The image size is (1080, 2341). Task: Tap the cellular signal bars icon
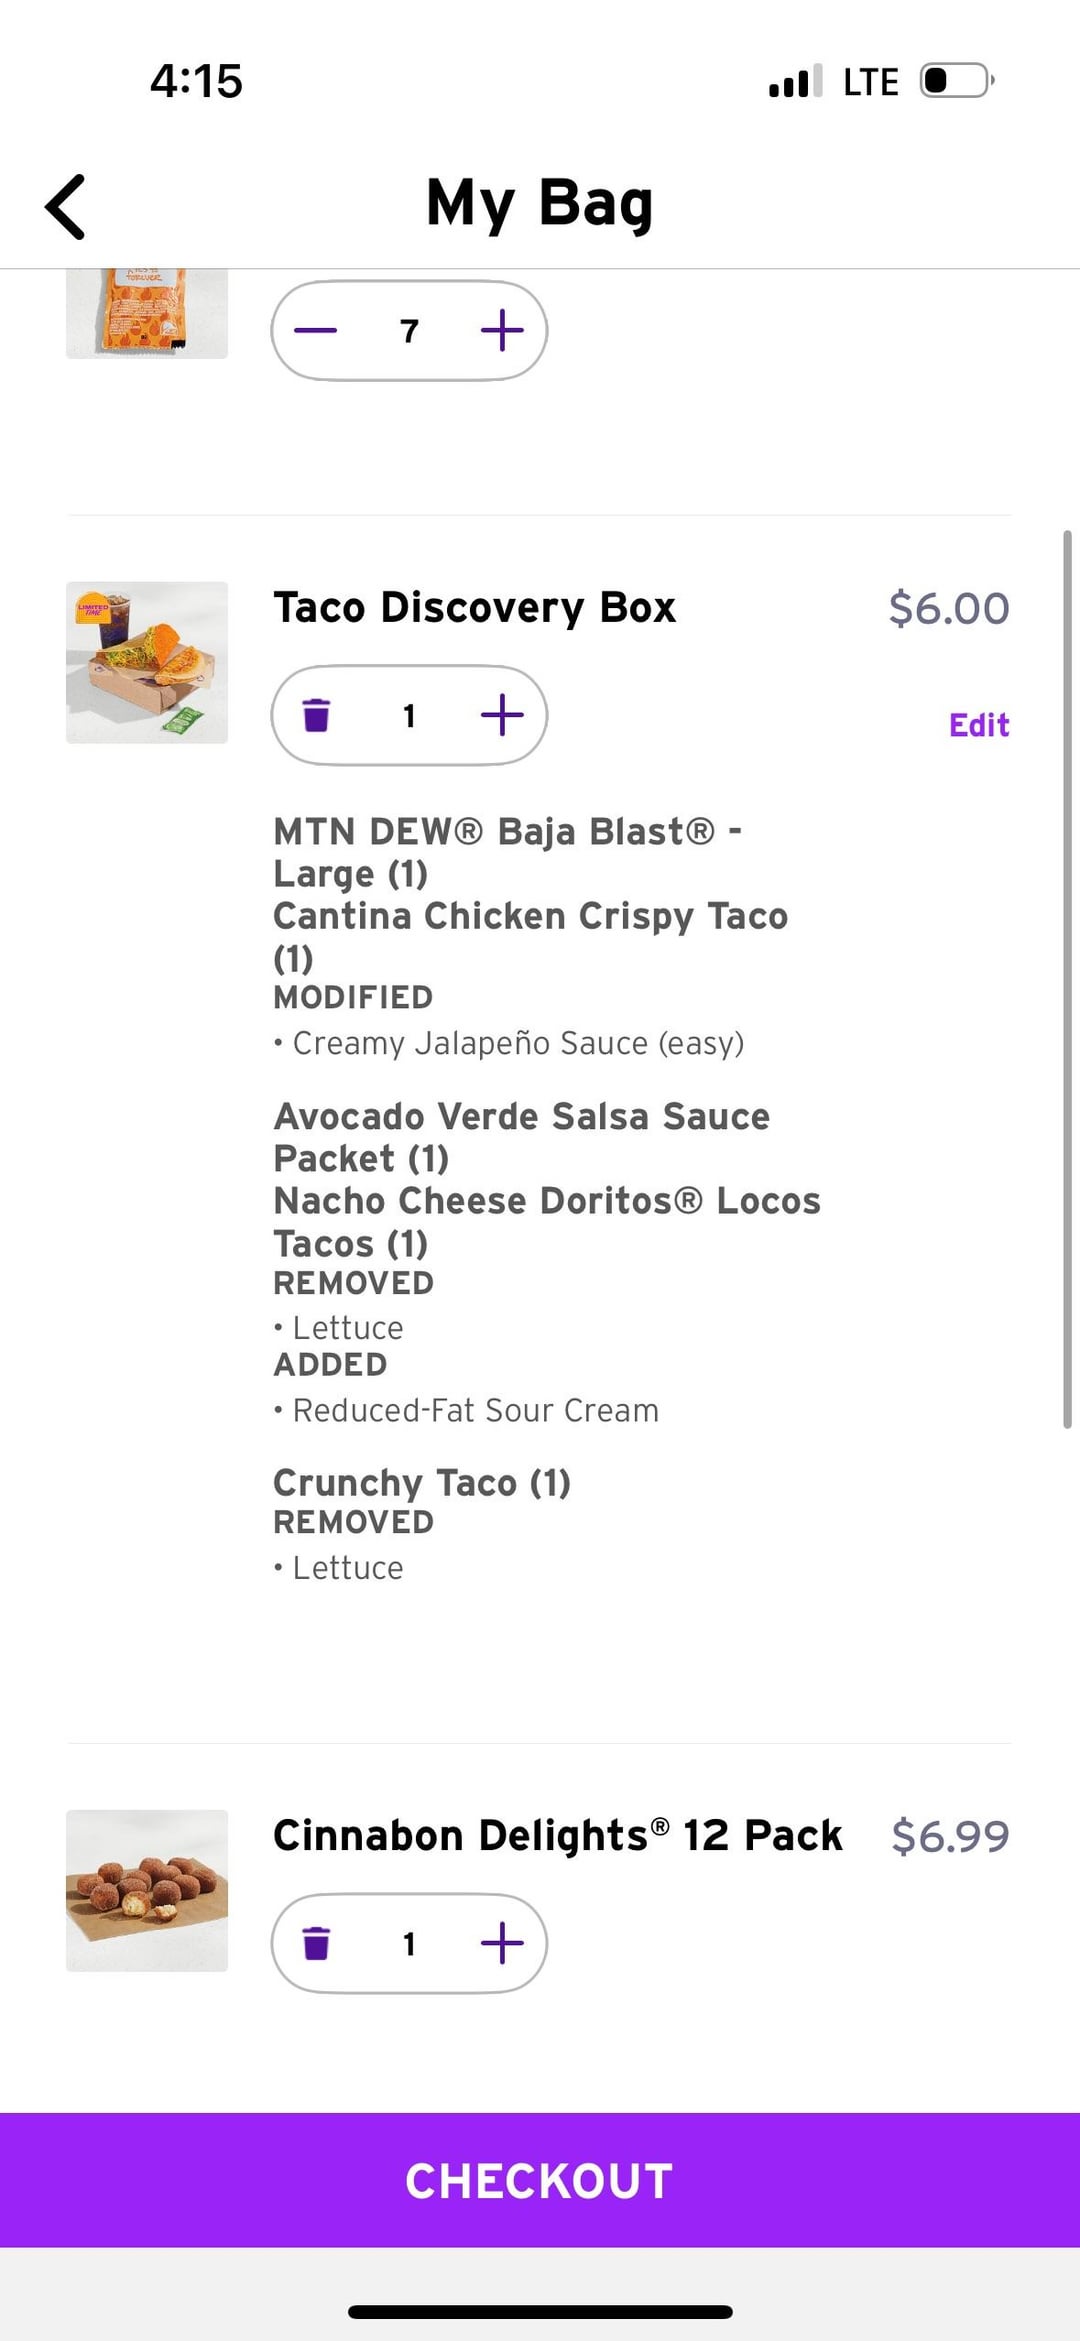point(795,81)
